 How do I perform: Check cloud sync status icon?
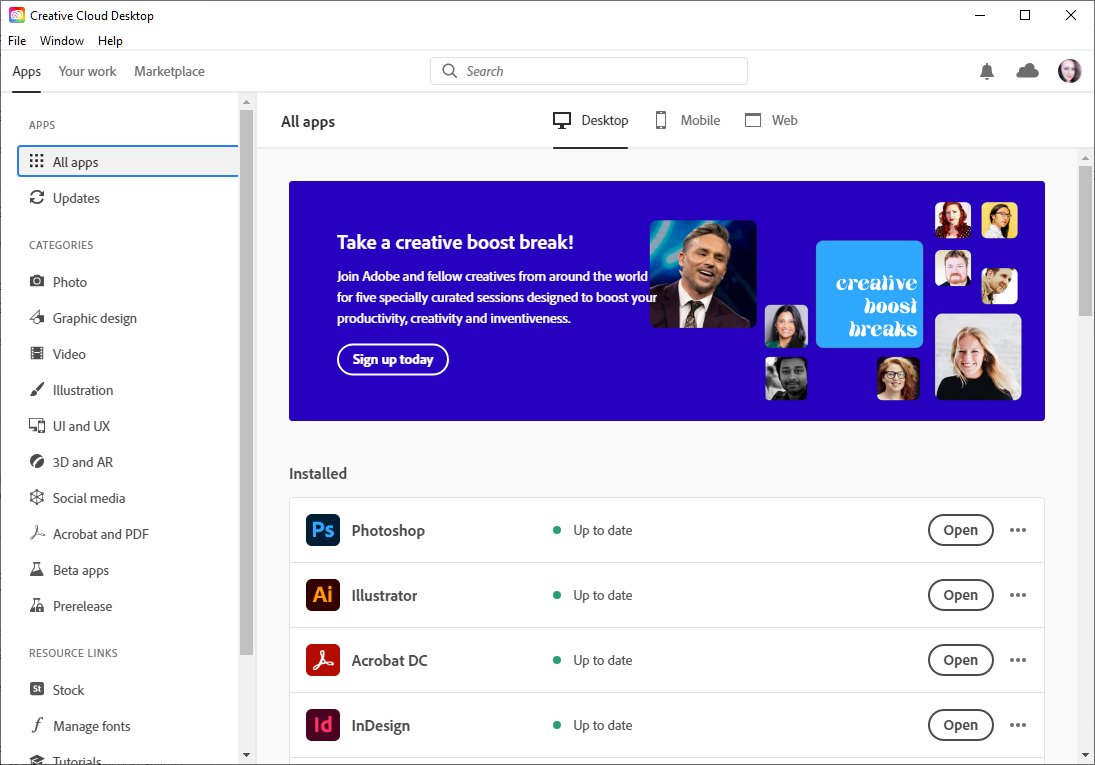click(1027, 71)
